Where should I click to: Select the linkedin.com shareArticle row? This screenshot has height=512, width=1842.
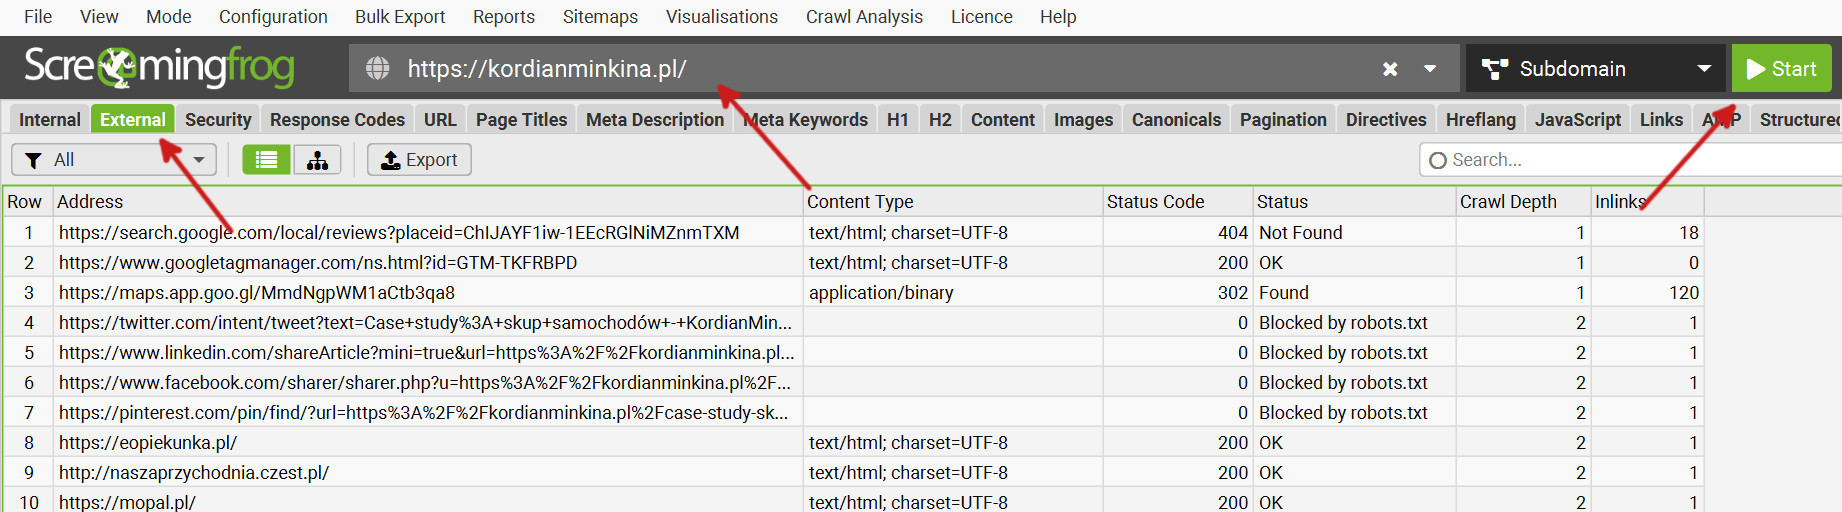pos(853,353)
